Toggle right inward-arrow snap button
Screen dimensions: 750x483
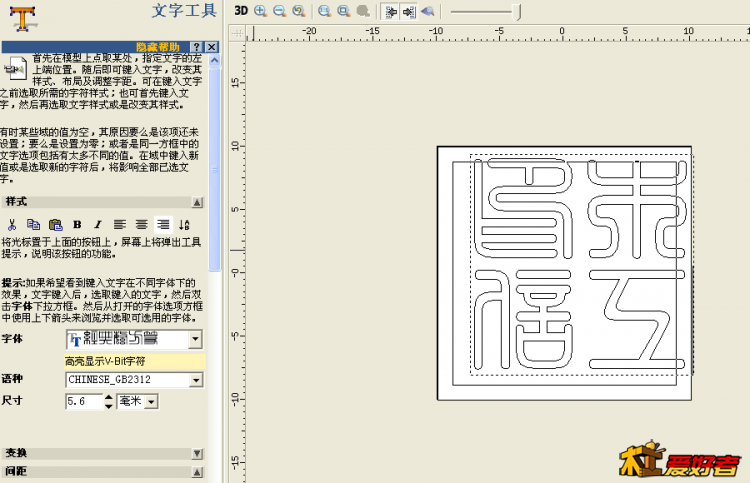coord(409,11)
